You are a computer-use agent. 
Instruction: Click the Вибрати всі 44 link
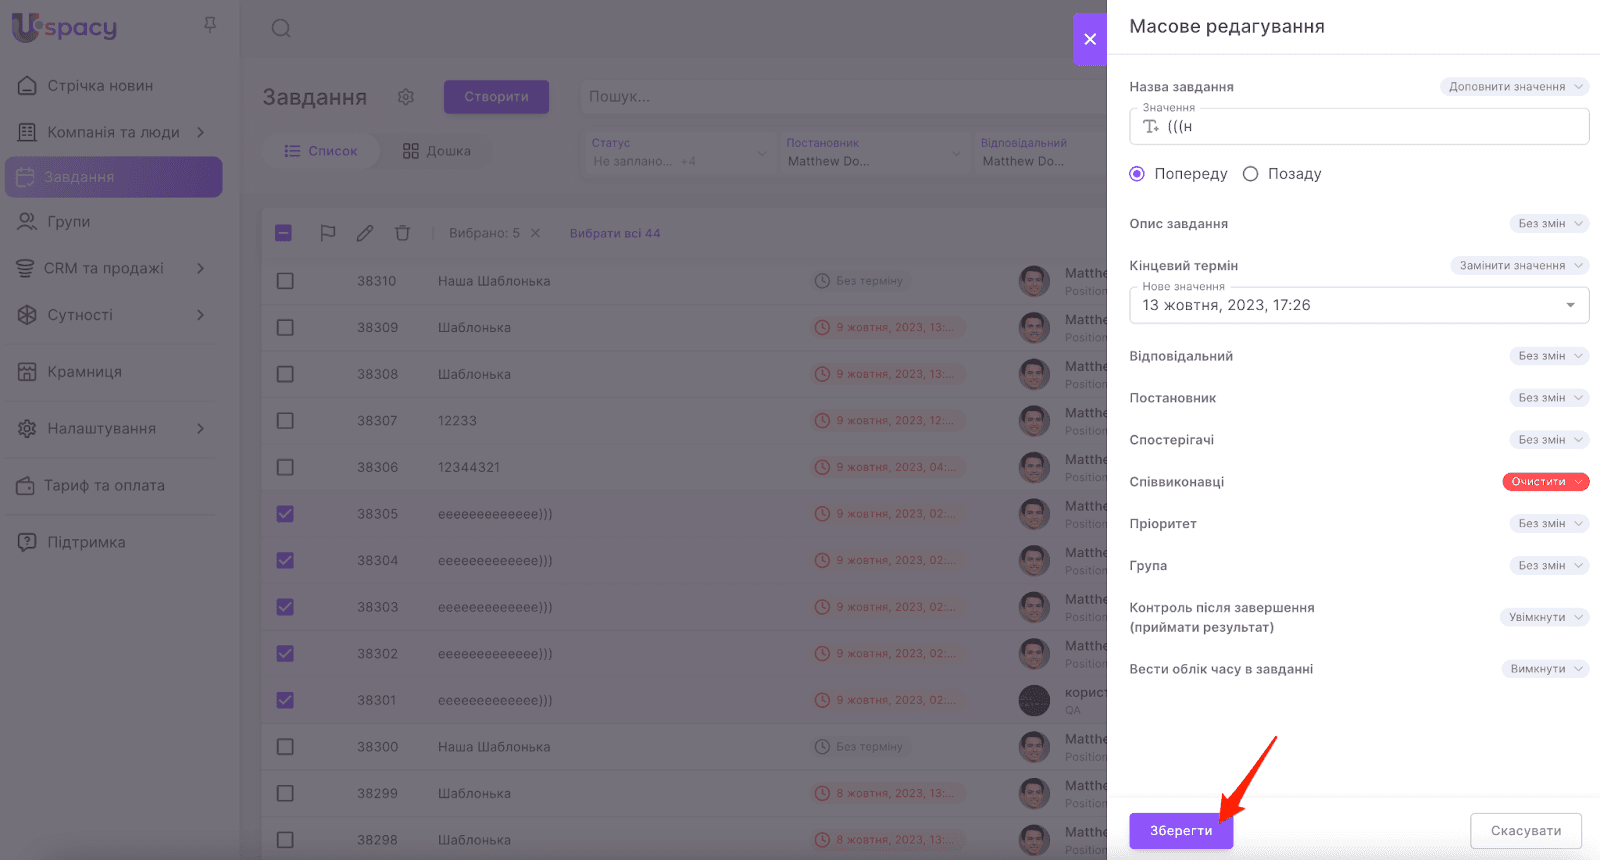tap(615, 233)
